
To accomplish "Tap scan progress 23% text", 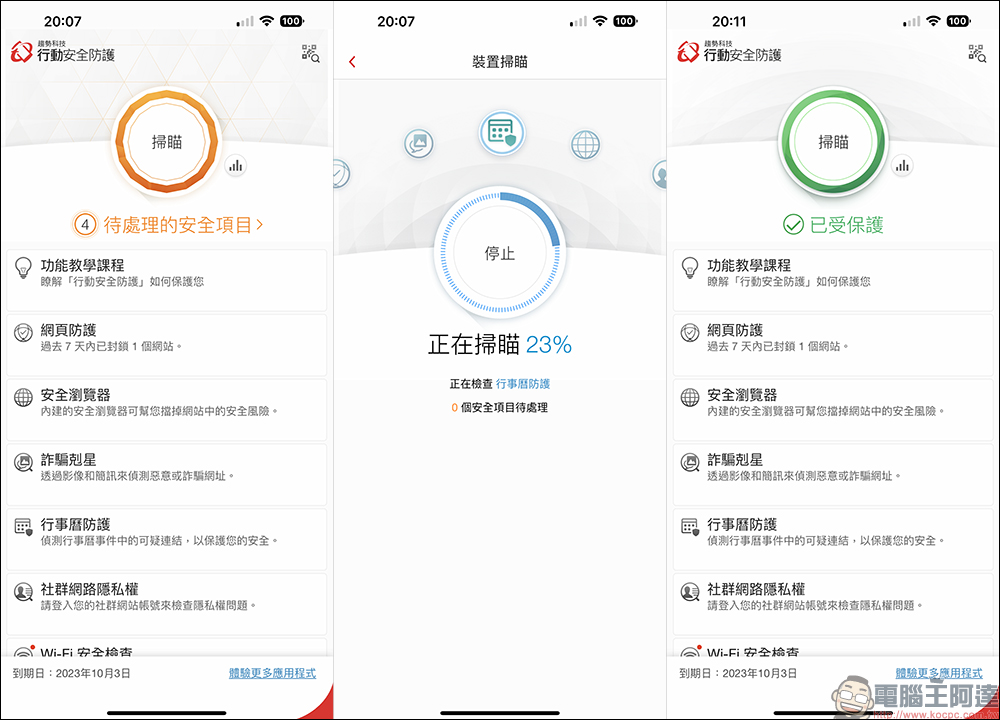I will coord(548,345).
